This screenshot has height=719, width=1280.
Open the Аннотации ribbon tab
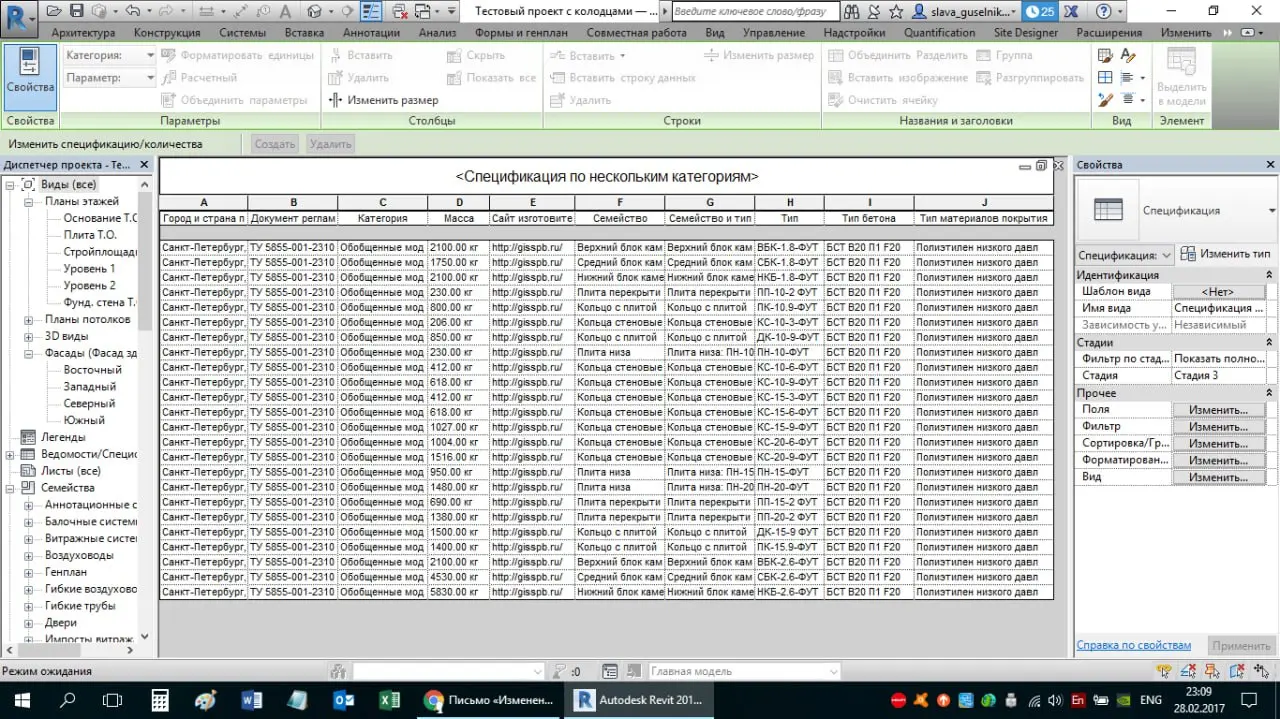371,32
